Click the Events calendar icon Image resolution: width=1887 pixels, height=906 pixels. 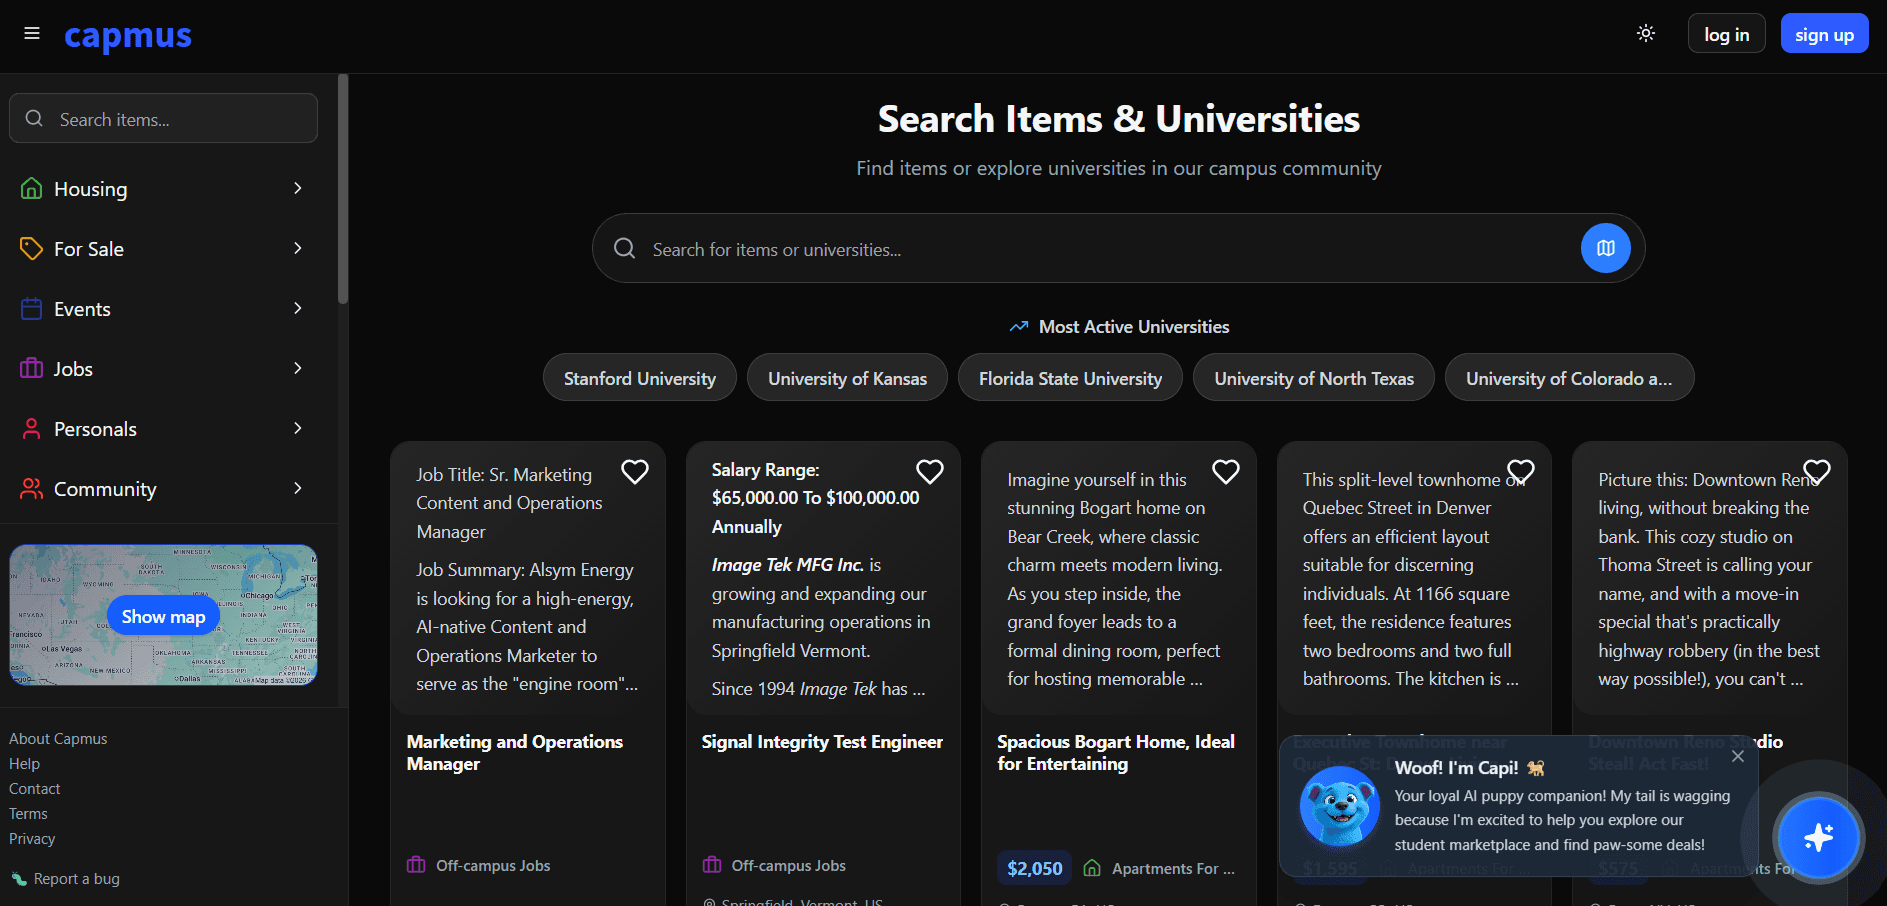31,308
